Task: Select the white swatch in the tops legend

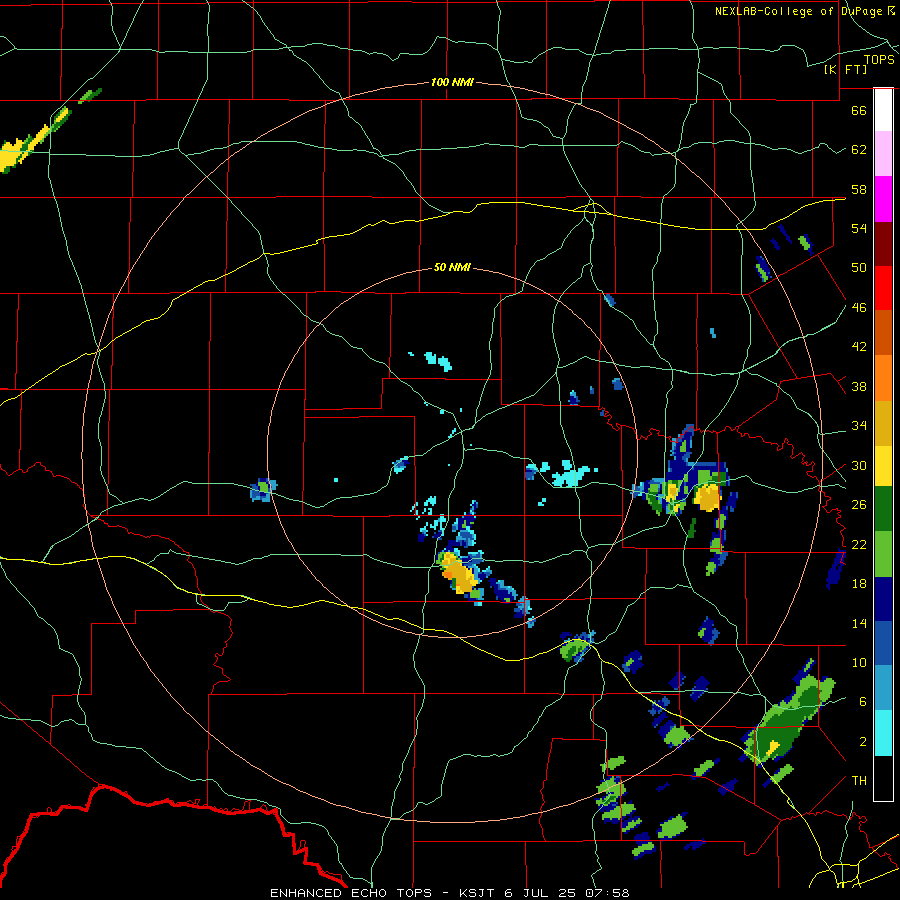Action: (883, 110)
